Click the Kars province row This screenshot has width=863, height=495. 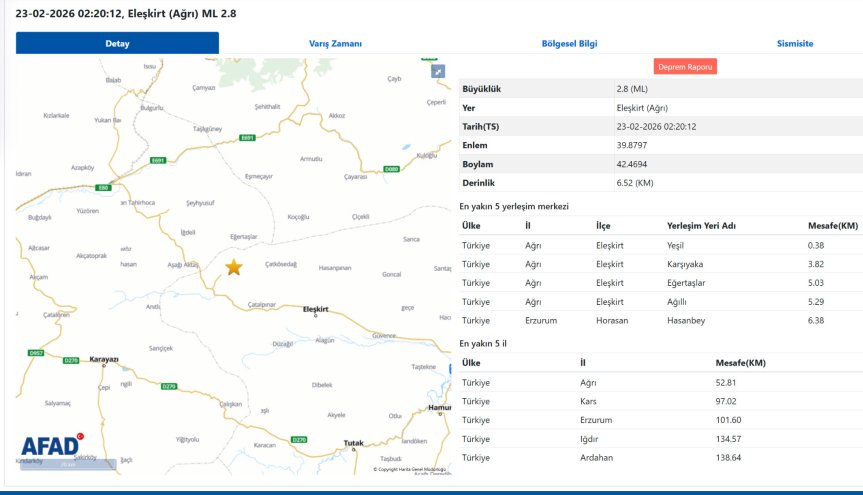pos(661,401)
